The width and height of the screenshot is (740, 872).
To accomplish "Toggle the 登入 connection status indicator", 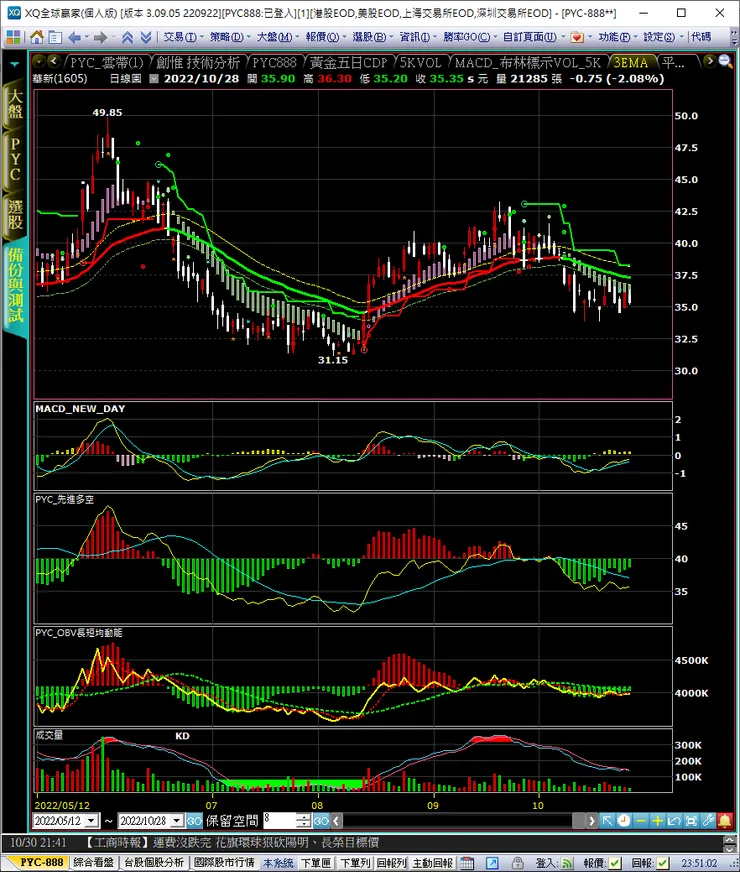I will pos(566,862).
